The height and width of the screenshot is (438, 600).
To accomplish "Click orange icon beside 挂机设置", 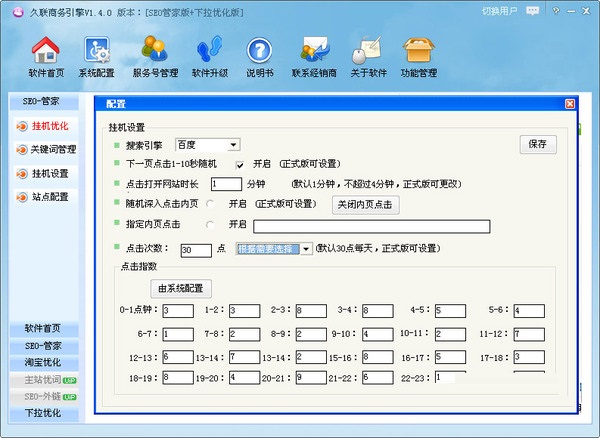I will click(x=22, y=174).
